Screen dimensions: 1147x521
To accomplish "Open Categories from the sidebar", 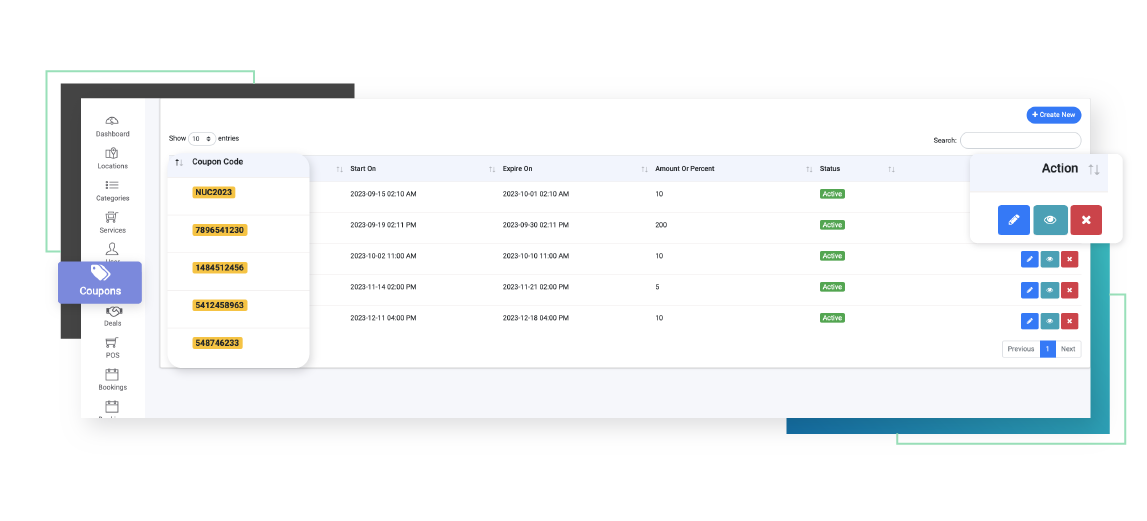I will pyautogui.click(x=112, y=186).
